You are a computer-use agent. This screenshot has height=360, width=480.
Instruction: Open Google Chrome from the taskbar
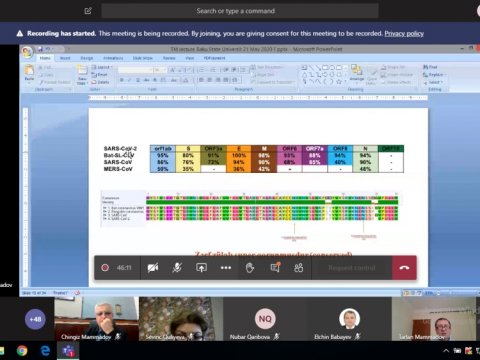tap(22, 351)
